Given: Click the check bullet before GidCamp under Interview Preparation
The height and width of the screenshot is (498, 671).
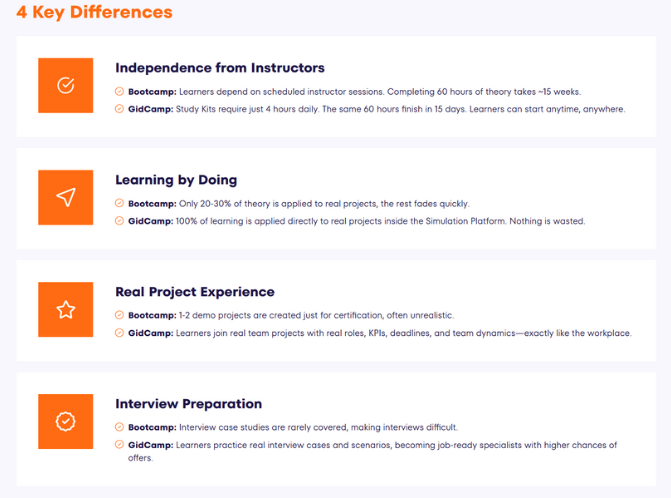Looking at the screenshot, I should [120, 445].
